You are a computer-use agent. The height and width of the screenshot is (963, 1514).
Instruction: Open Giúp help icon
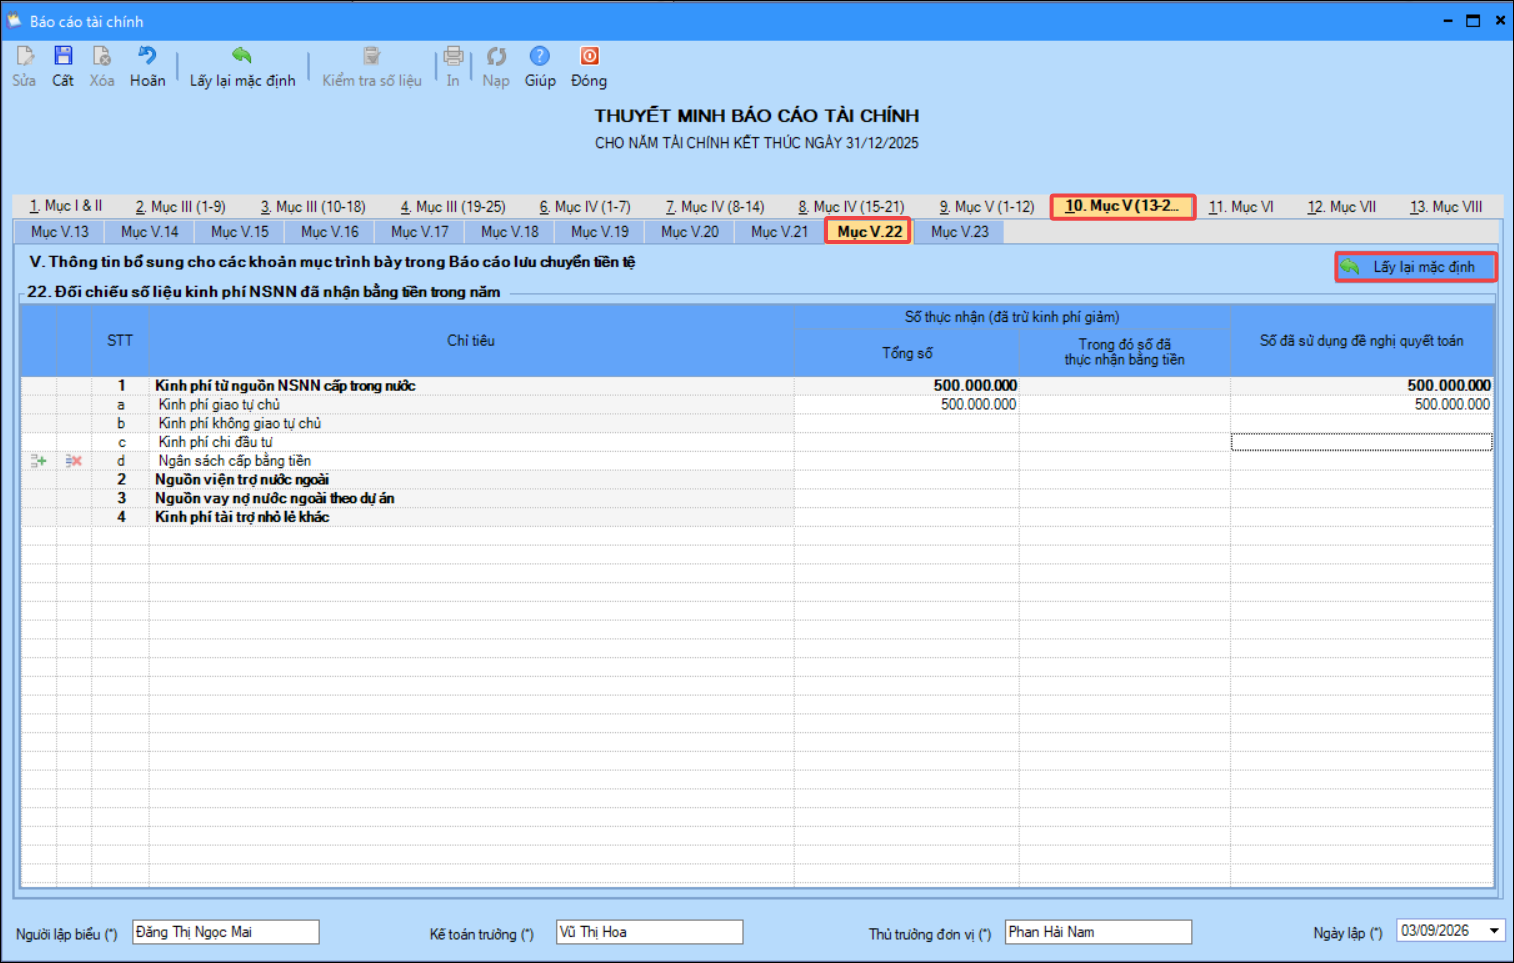point(540,57)
